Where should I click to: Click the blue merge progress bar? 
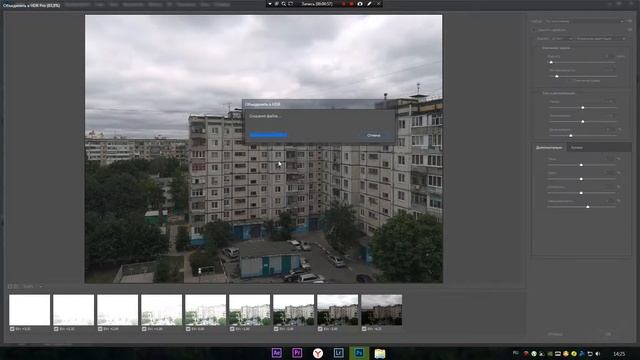coord(269,135)
